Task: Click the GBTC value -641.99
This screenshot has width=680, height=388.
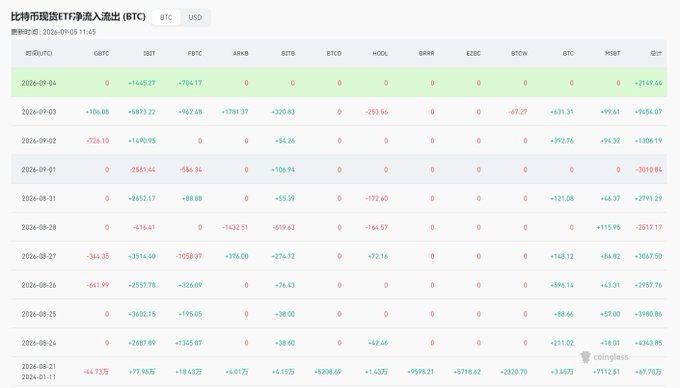Action: click(x=98, y=285)
